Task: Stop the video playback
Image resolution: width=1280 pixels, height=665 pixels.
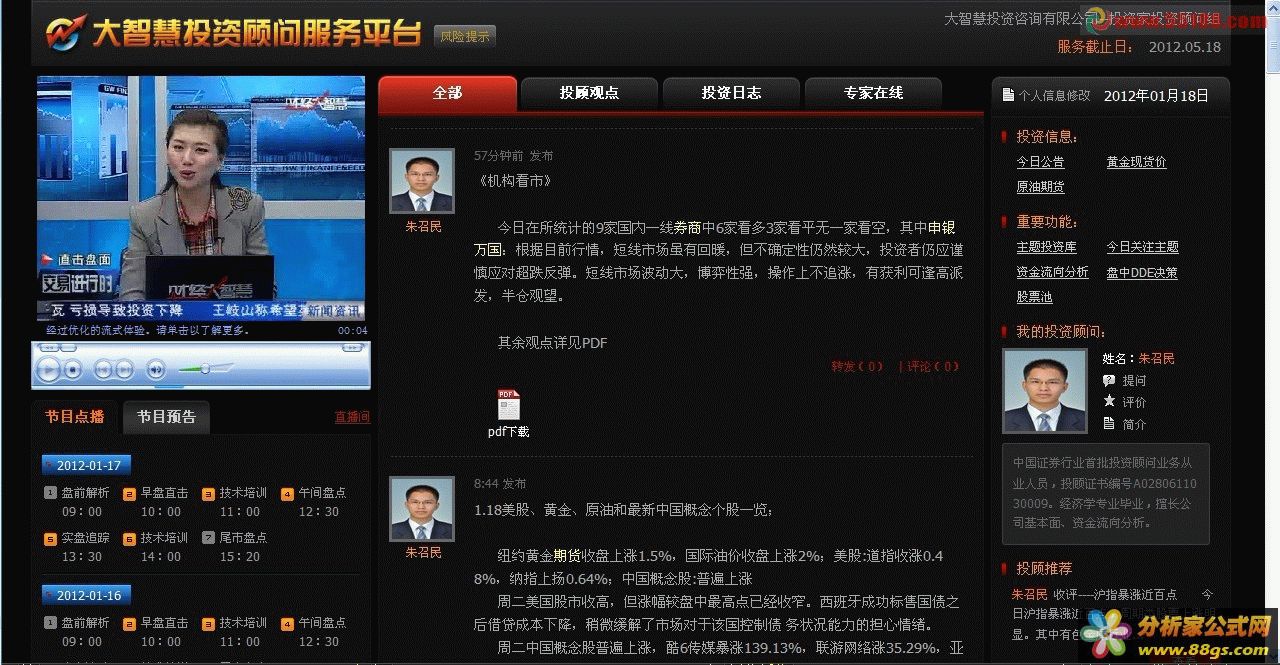Action: click(73, 370)
